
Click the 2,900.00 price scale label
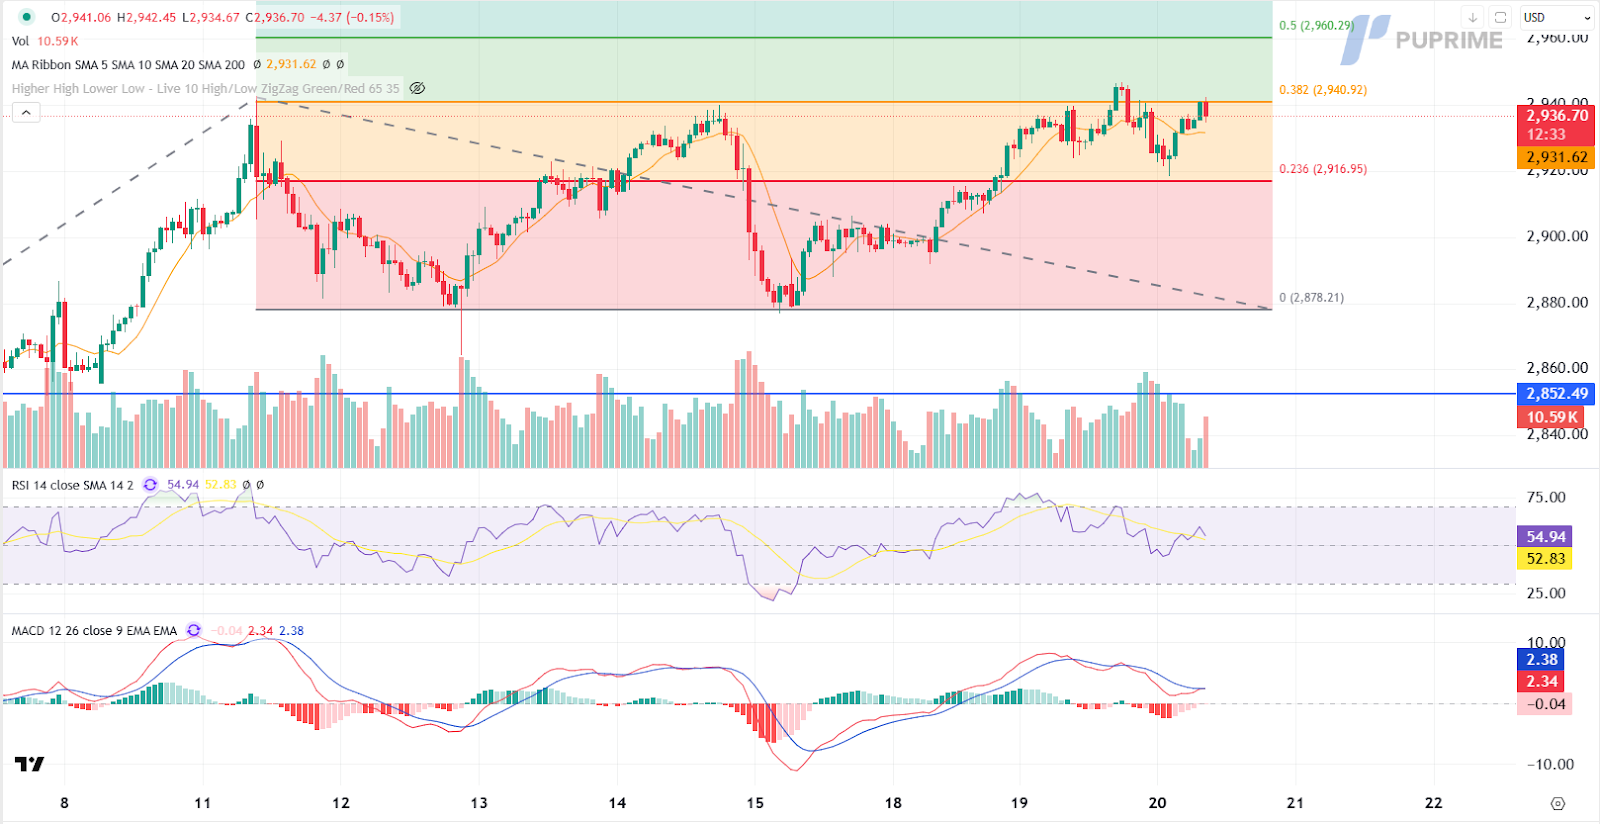1557,237
